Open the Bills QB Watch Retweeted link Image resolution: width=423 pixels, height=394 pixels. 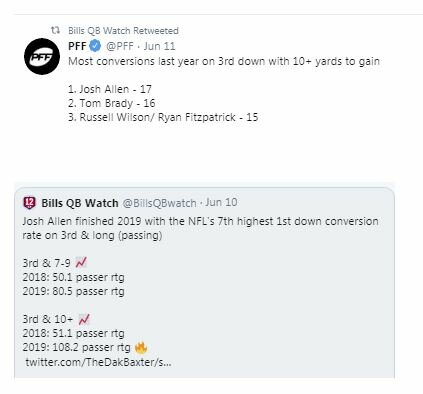(x=123, y=31)
